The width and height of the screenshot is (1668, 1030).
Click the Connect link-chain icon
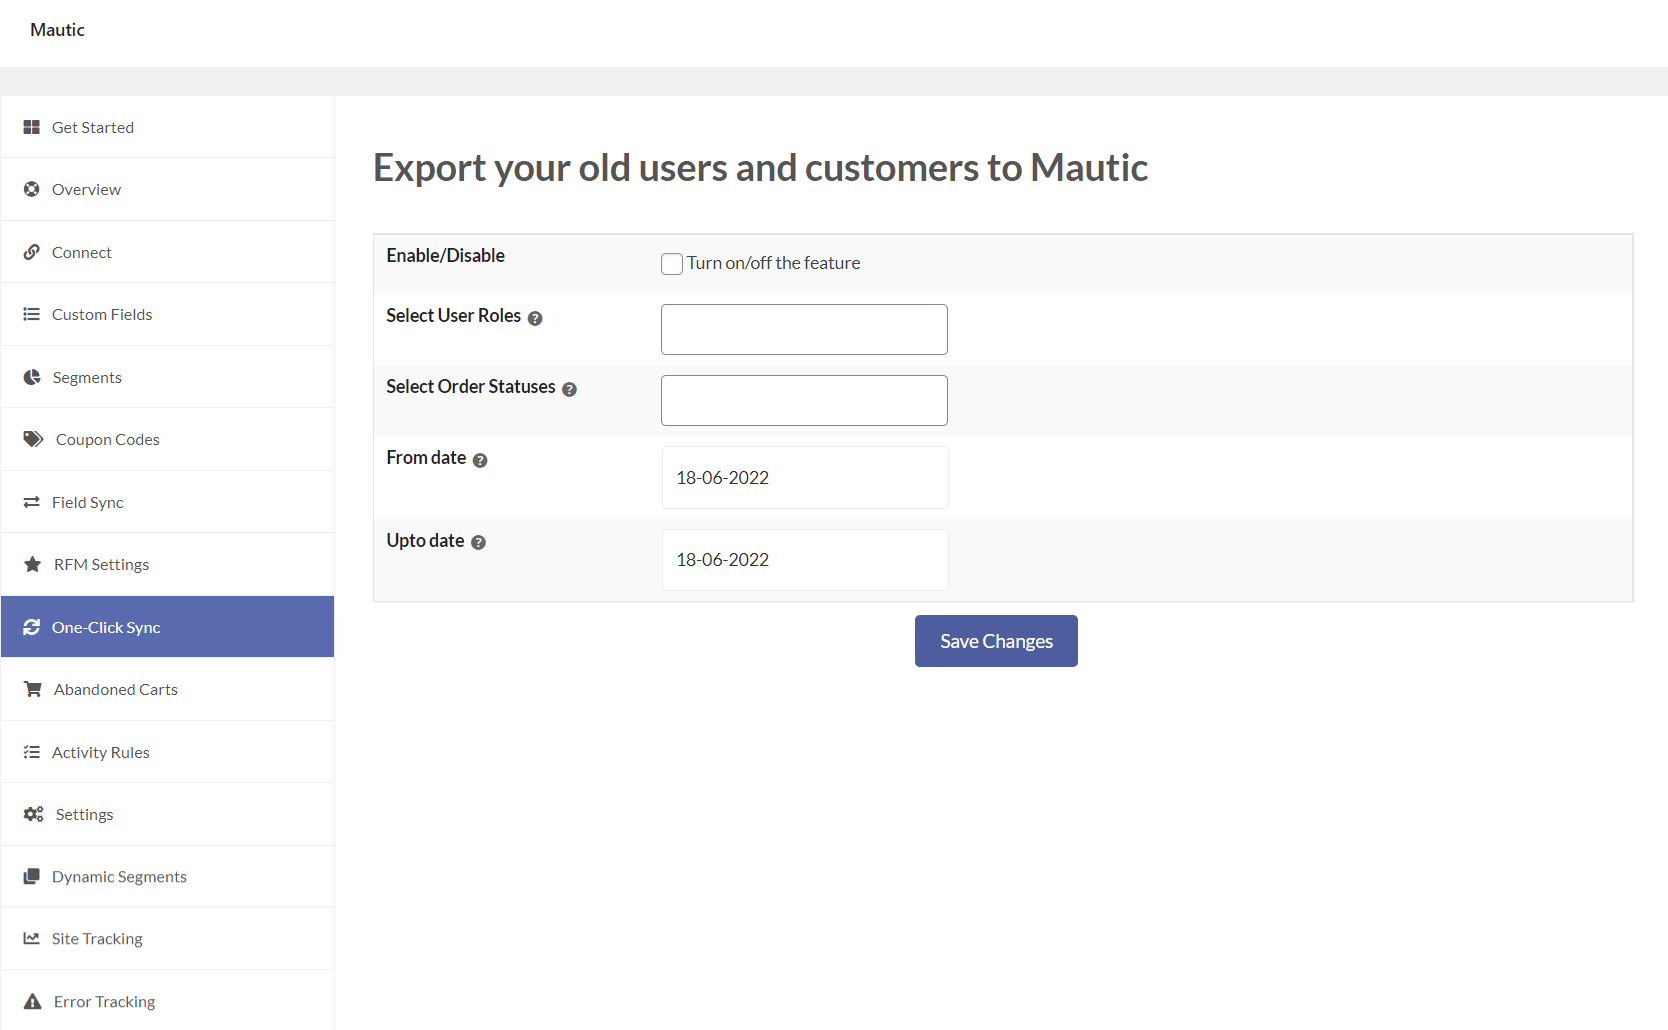point(32,252)
